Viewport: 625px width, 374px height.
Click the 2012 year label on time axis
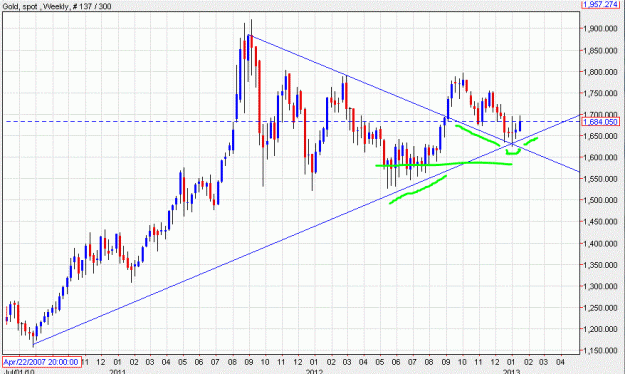(x=314, y=372)
